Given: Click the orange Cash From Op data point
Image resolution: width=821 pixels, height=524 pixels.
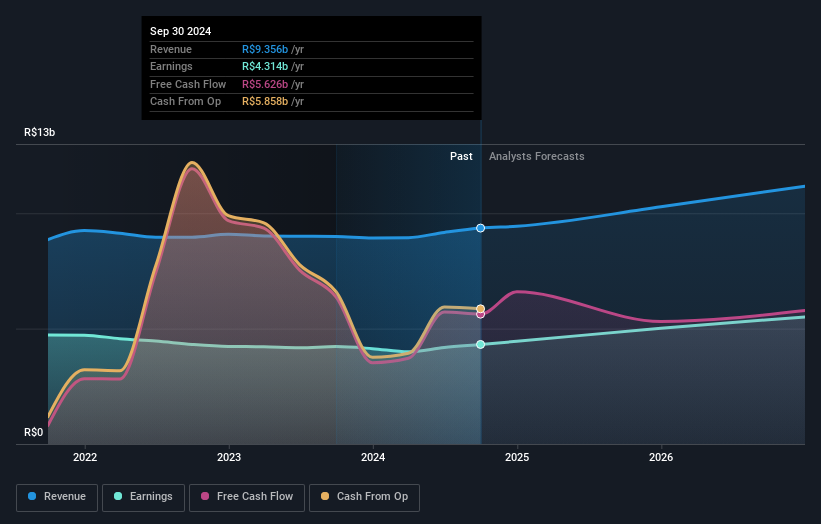Looking at the screenshot, I should click(x=481, y=309).
